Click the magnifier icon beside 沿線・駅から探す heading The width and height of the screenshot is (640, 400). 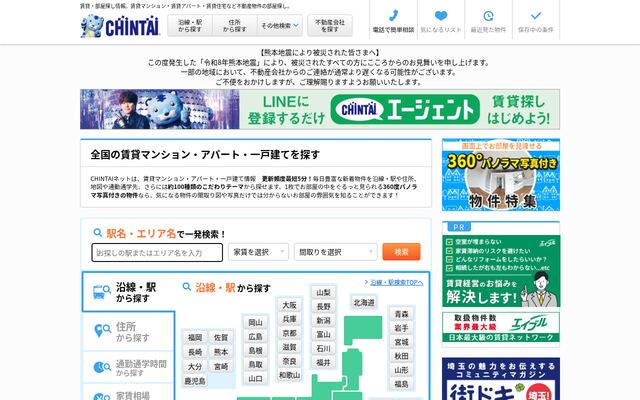(x=187, y=287)
